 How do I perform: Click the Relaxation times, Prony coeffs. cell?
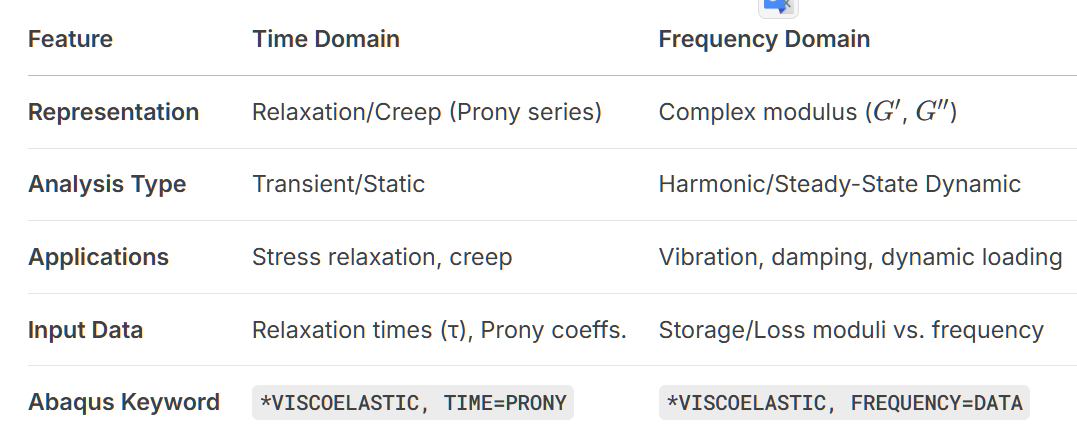pyautogui.click(x=439, y=330)
